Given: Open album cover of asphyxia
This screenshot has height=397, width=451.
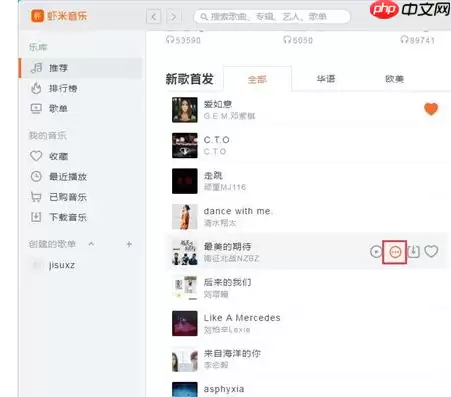Looking at the screenshot, I should pos(185,389).
